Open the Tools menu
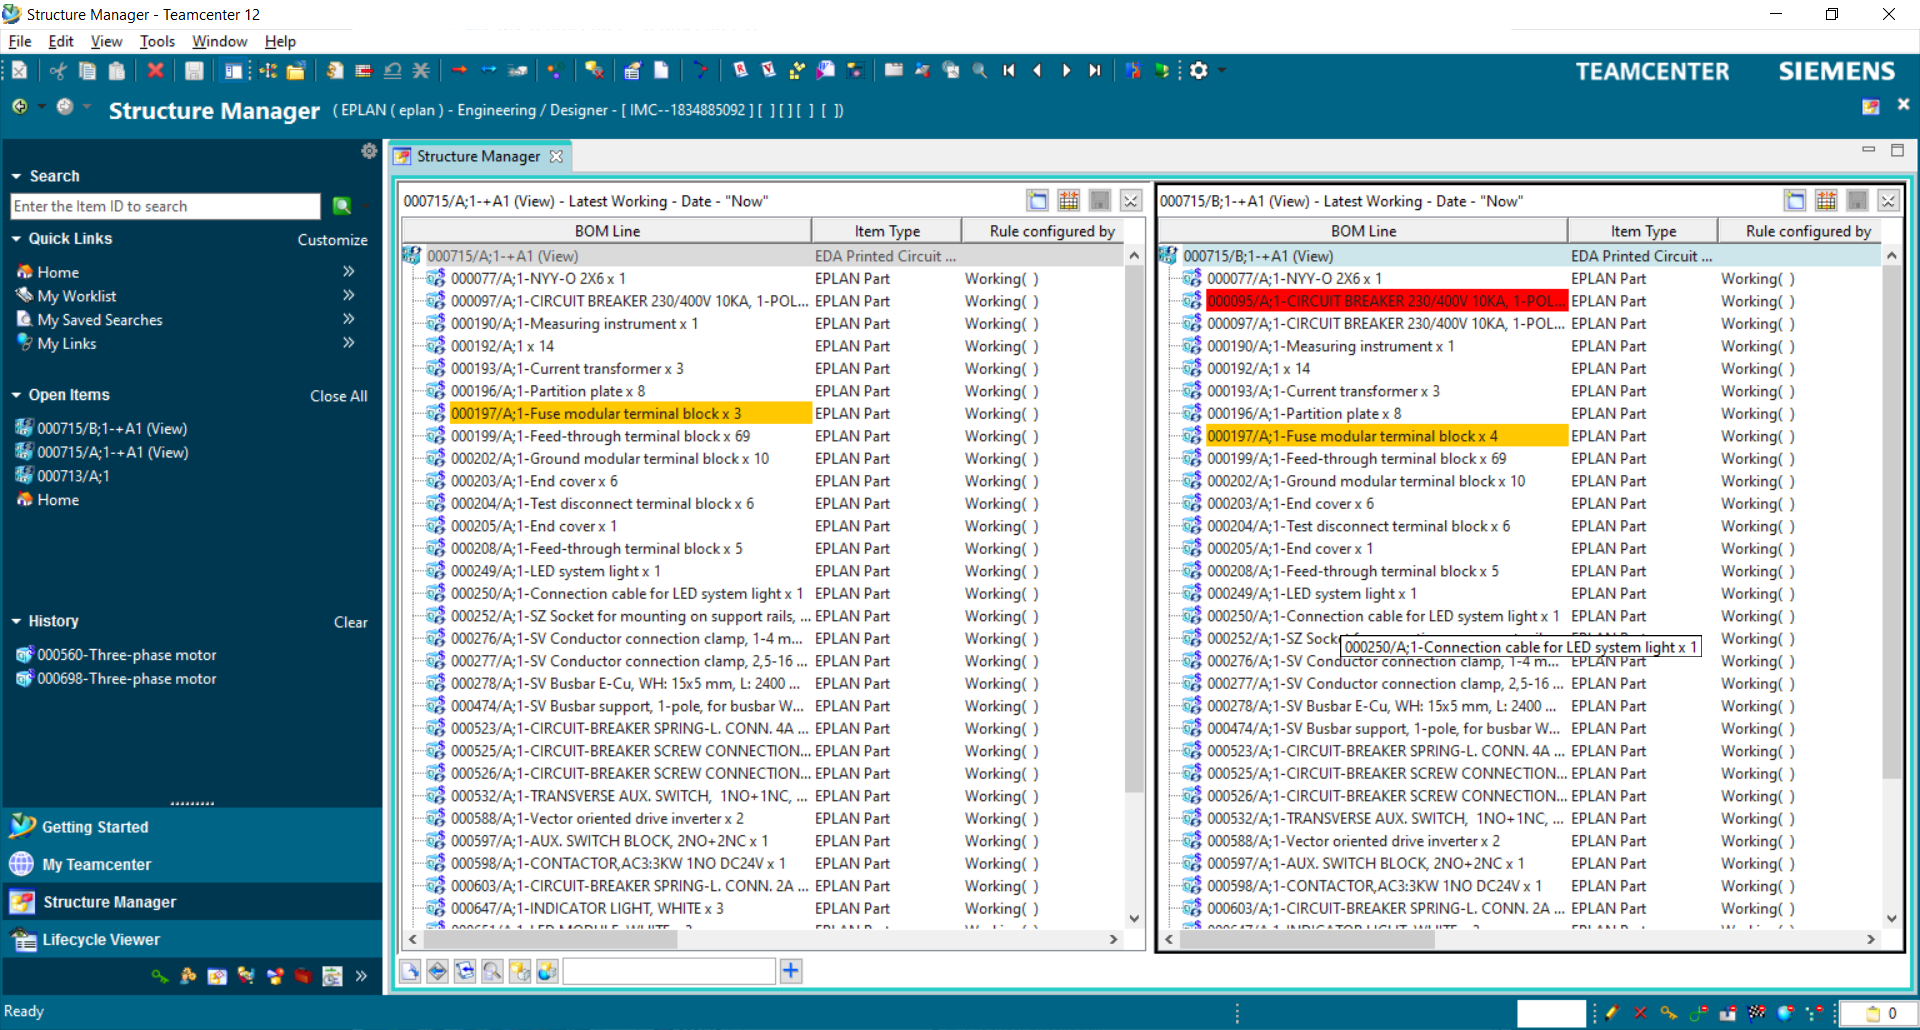The width and height of the screenshot is (1920, 1030). (x=157, y=41)
